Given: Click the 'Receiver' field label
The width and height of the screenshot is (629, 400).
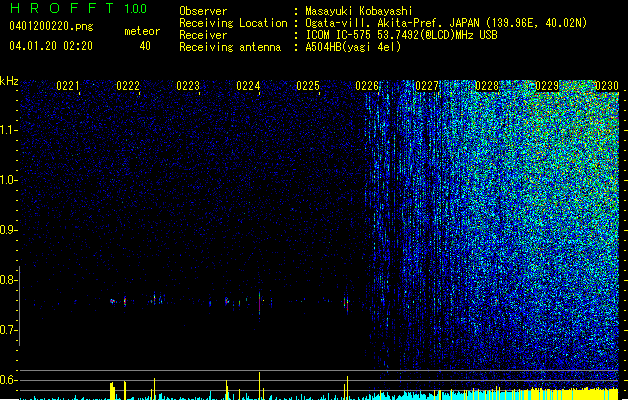Looking at the screenshot, I should (203, 35).
